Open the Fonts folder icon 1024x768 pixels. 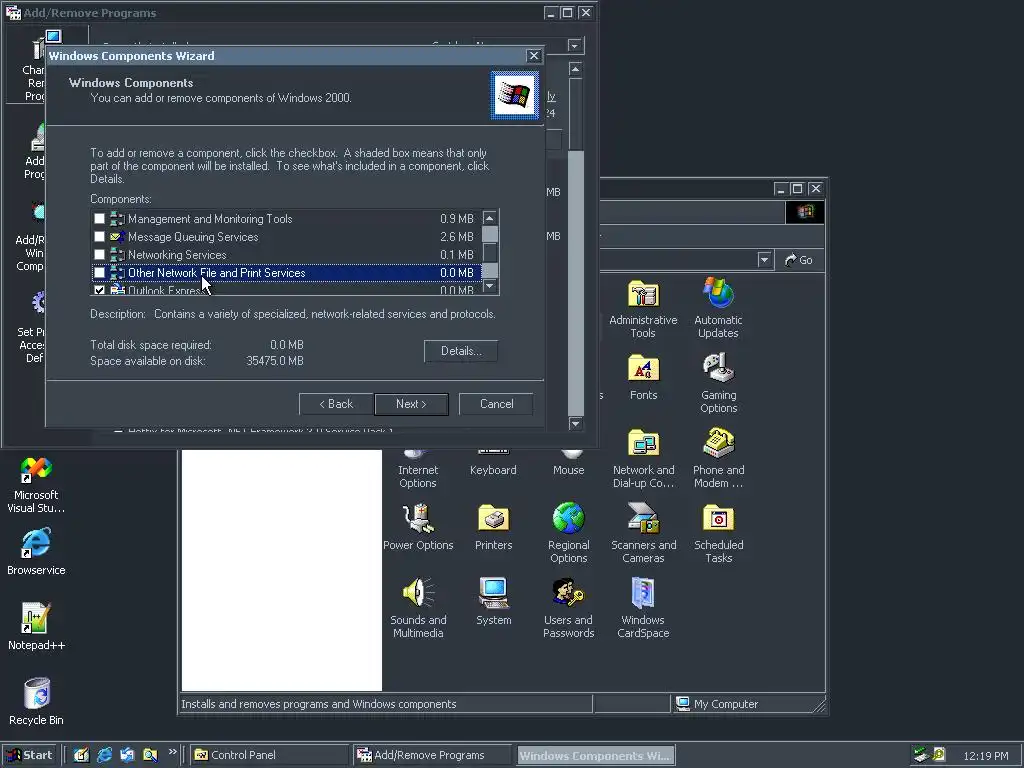click(643, 377)
